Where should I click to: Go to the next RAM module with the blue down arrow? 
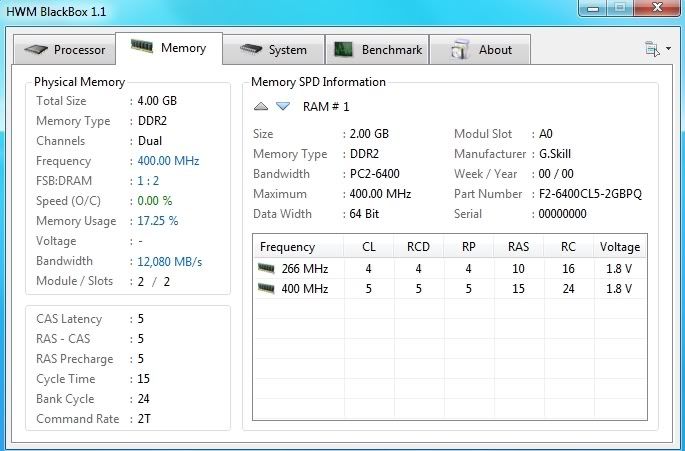point(283,106)
